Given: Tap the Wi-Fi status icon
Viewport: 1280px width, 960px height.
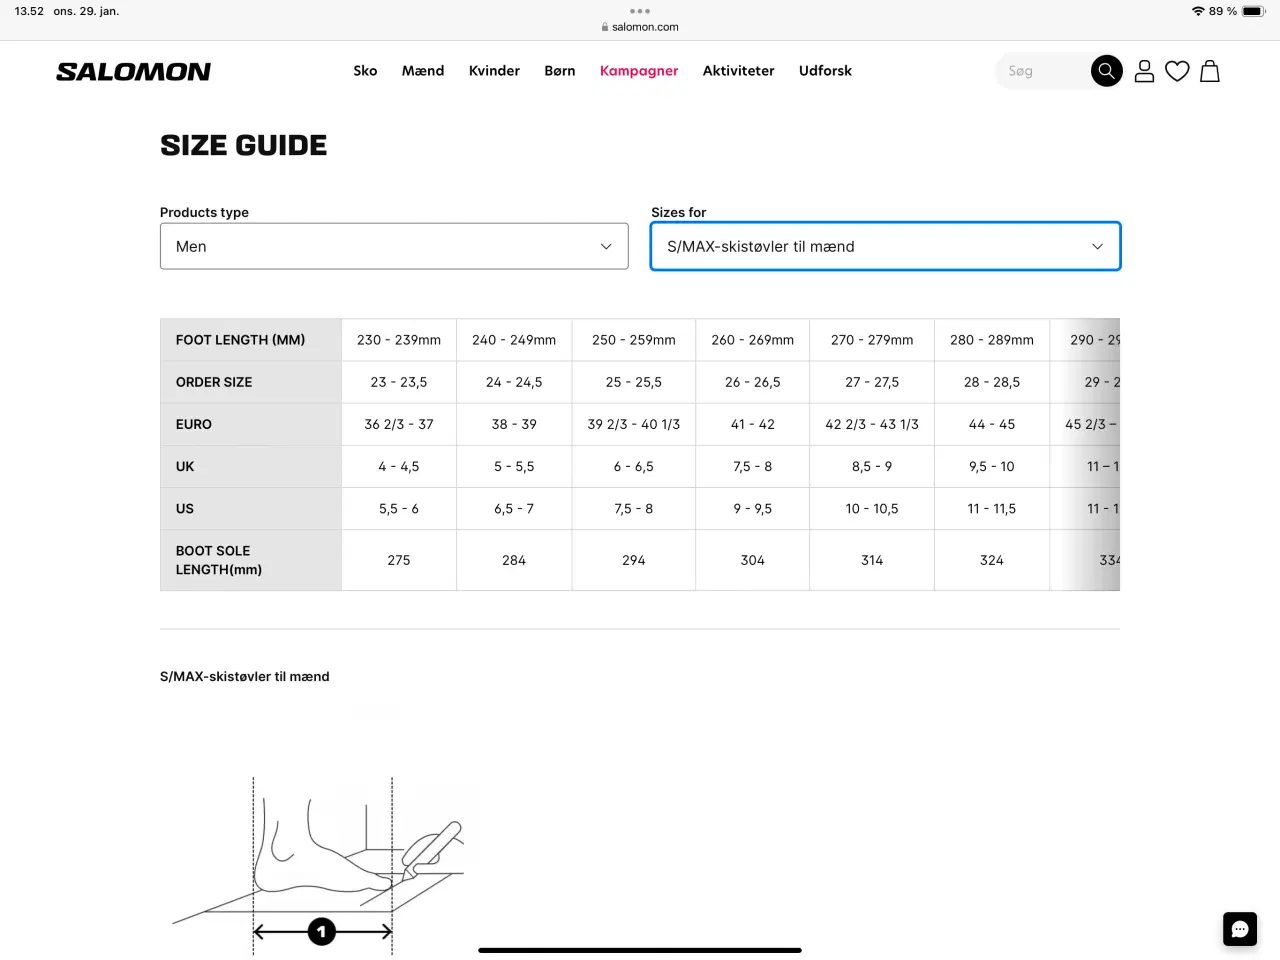Looking at the screenshot, I should tap(1198, 11).
